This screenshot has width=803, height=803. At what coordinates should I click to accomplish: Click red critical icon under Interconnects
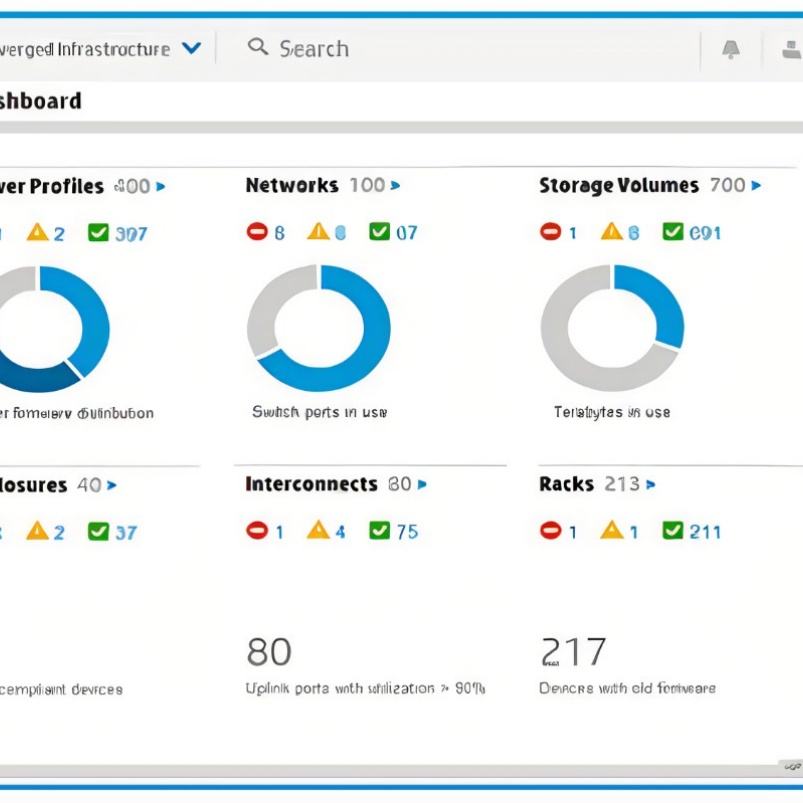[x=257, y=531]
